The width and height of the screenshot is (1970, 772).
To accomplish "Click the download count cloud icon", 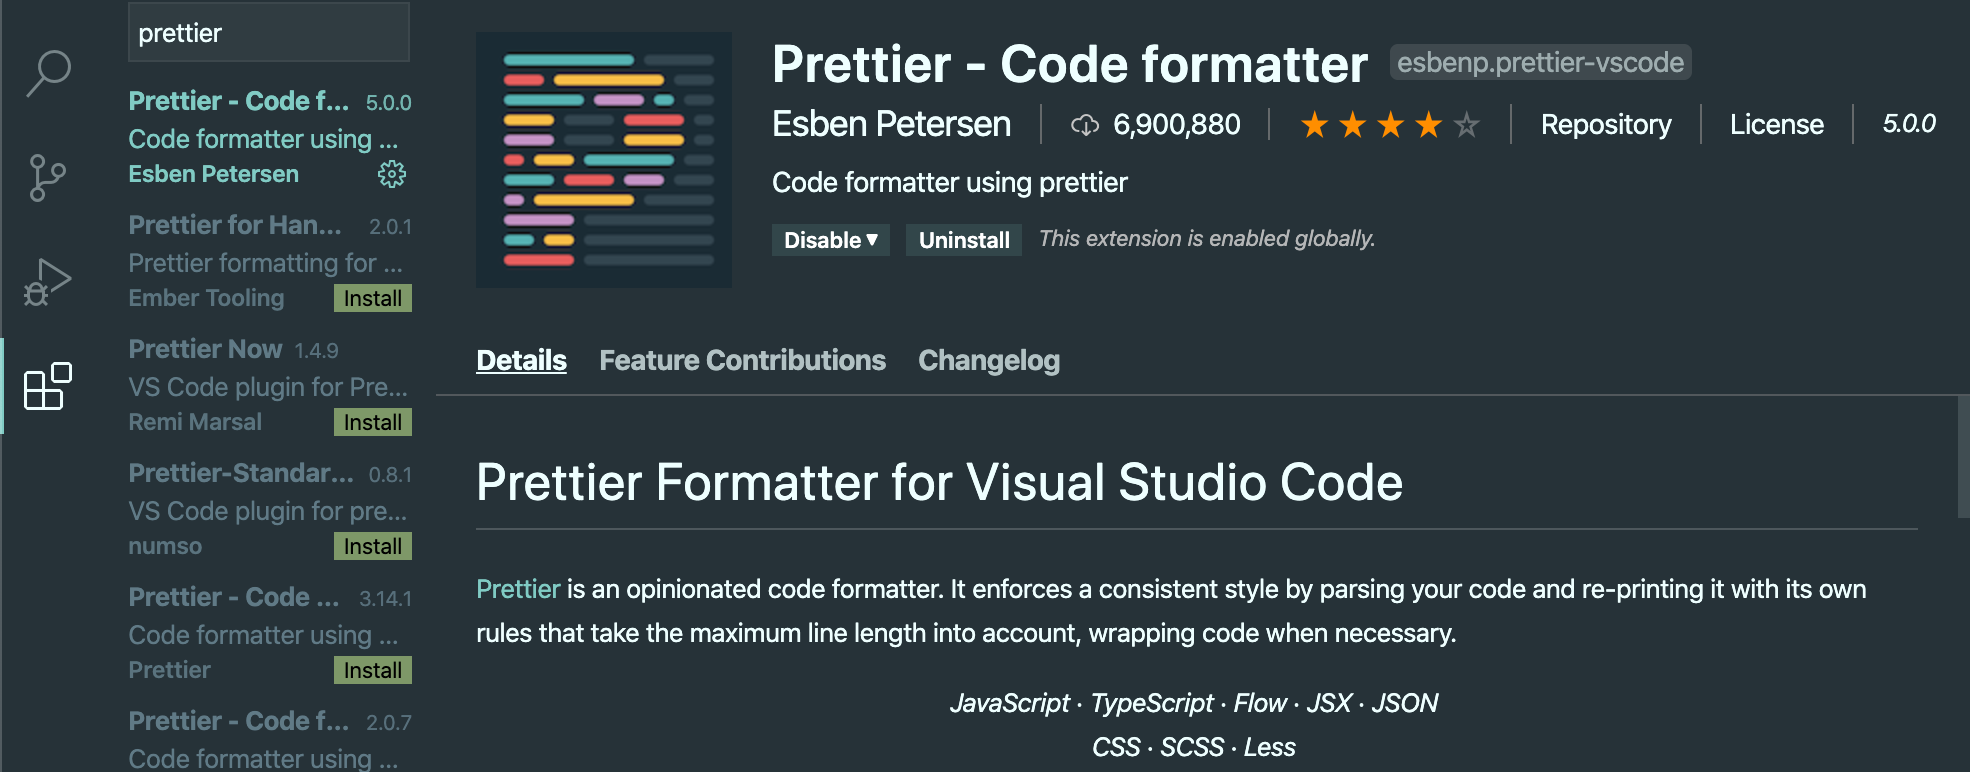I will point(1084,125).
